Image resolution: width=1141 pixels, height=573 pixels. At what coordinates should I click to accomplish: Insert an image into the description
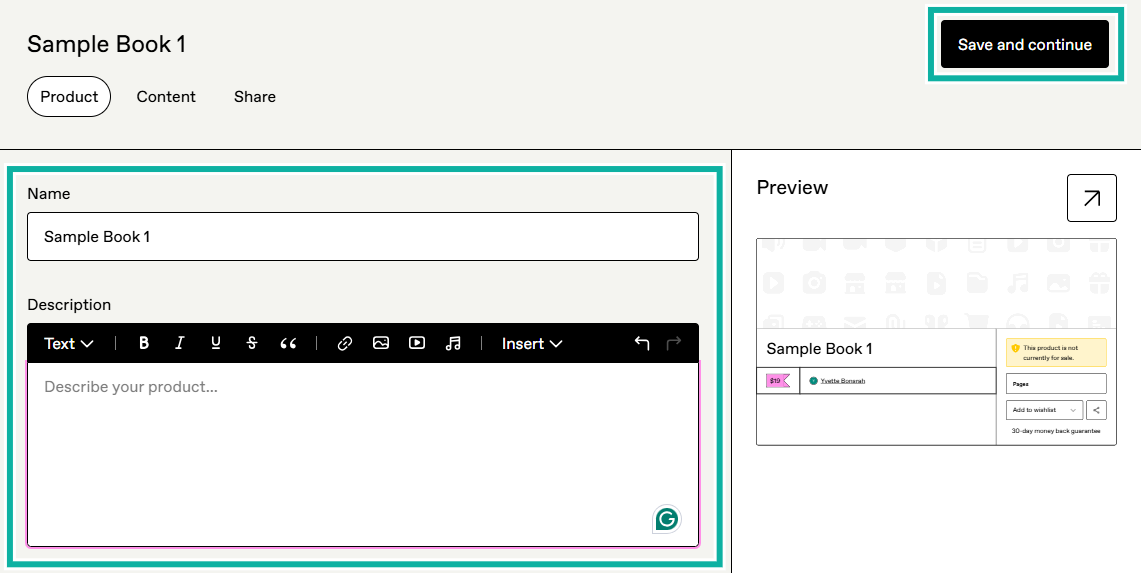[x=381, y=343]
